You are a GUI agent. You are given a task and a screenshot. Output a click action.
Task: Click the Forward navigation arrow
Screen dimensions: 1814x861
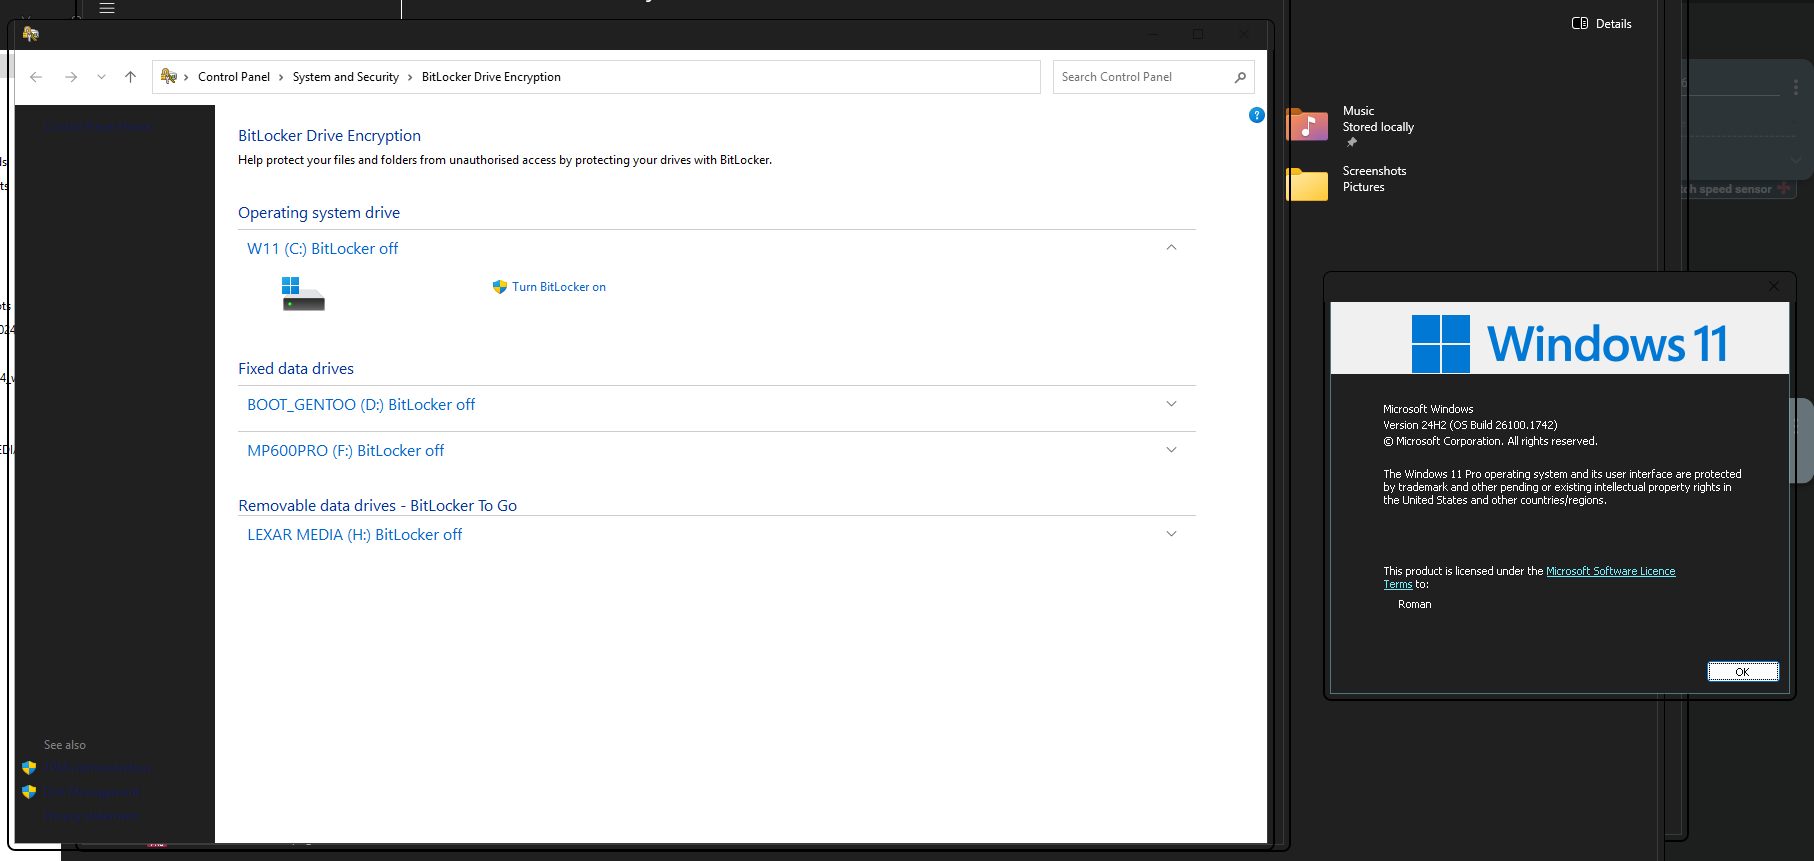tap(71, 77)
